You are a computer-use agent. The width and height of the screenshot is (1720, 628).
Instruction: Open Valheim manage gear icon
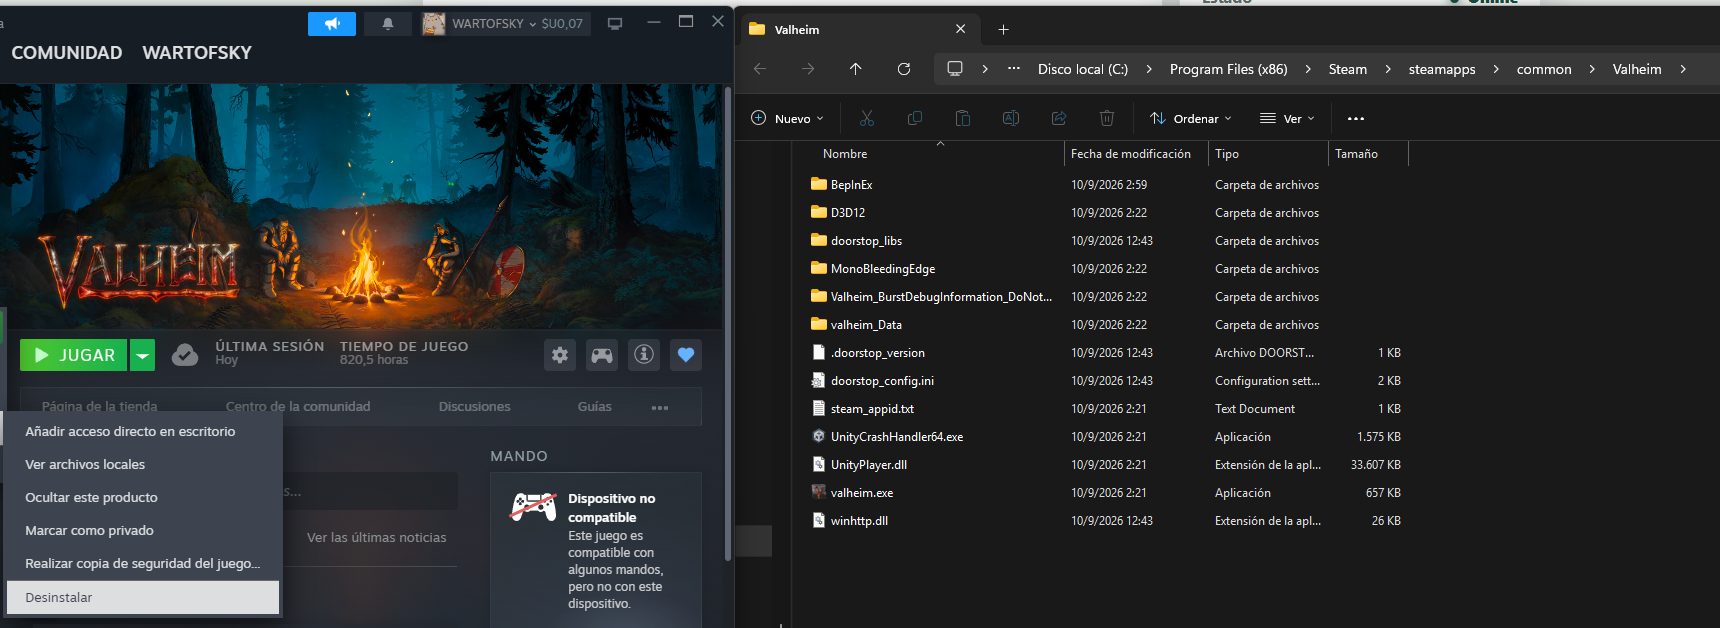pos(560,355)
